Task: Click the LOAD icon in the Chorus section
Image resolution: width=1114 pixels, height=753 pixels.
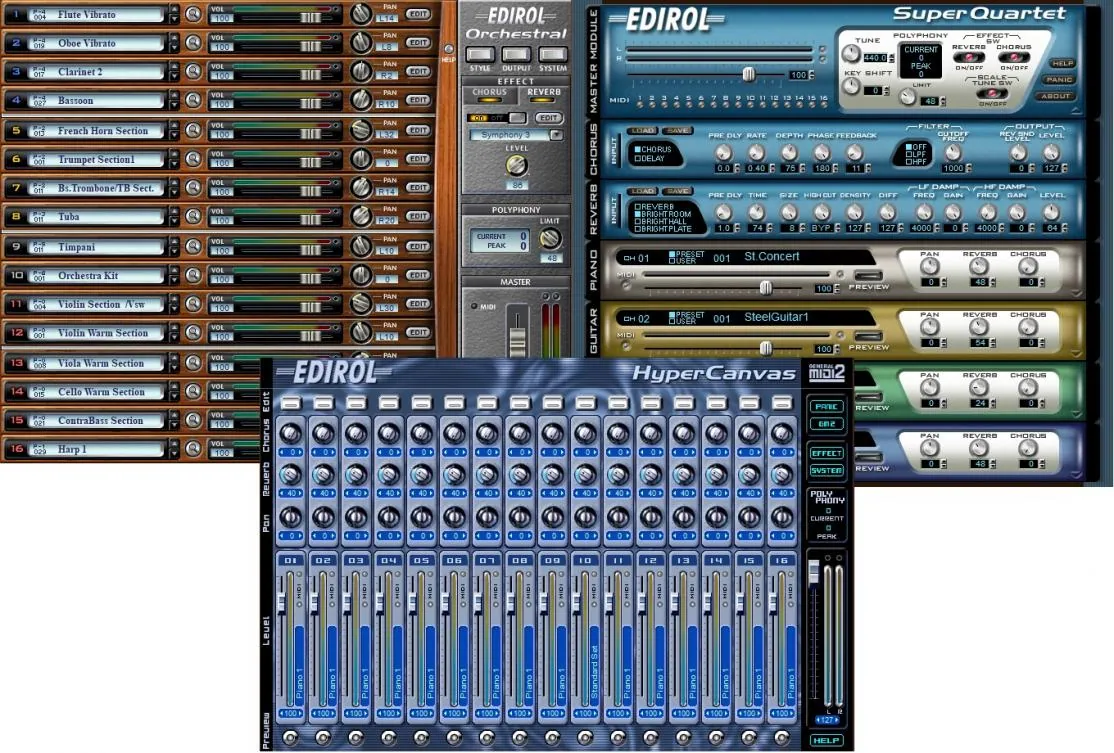Action: coord(644,130)
